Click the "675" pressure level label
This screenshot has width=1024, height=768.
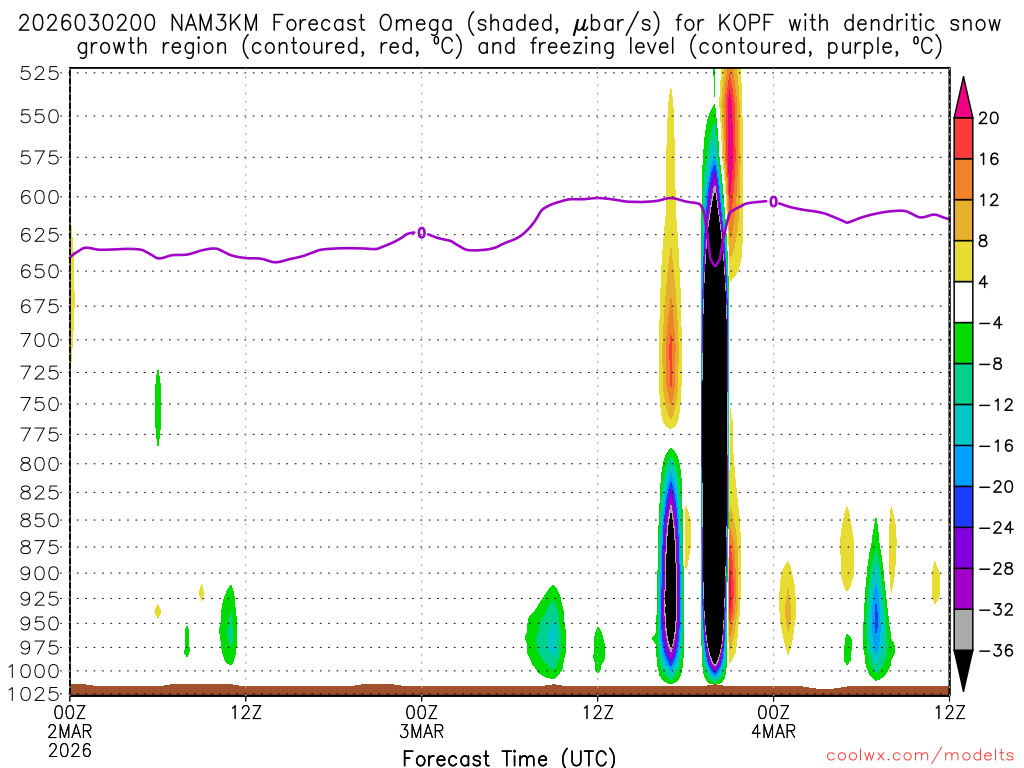click(40, 306)
